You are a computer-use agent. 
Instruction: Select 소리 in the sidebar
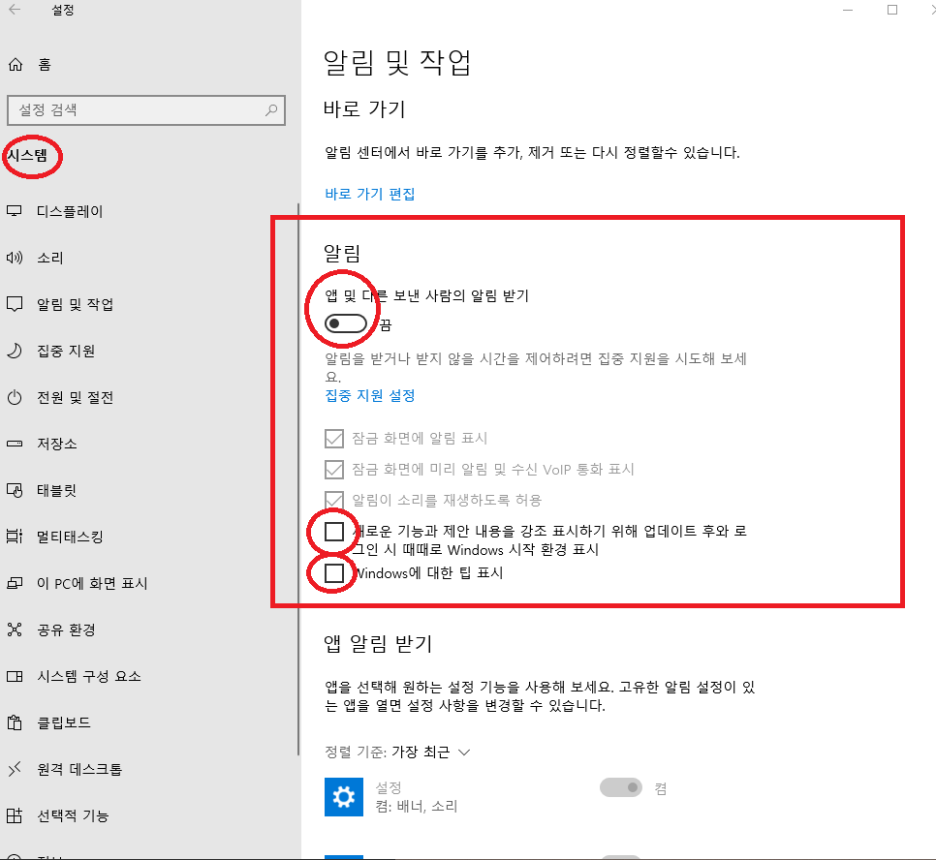(x=50, y=257)
